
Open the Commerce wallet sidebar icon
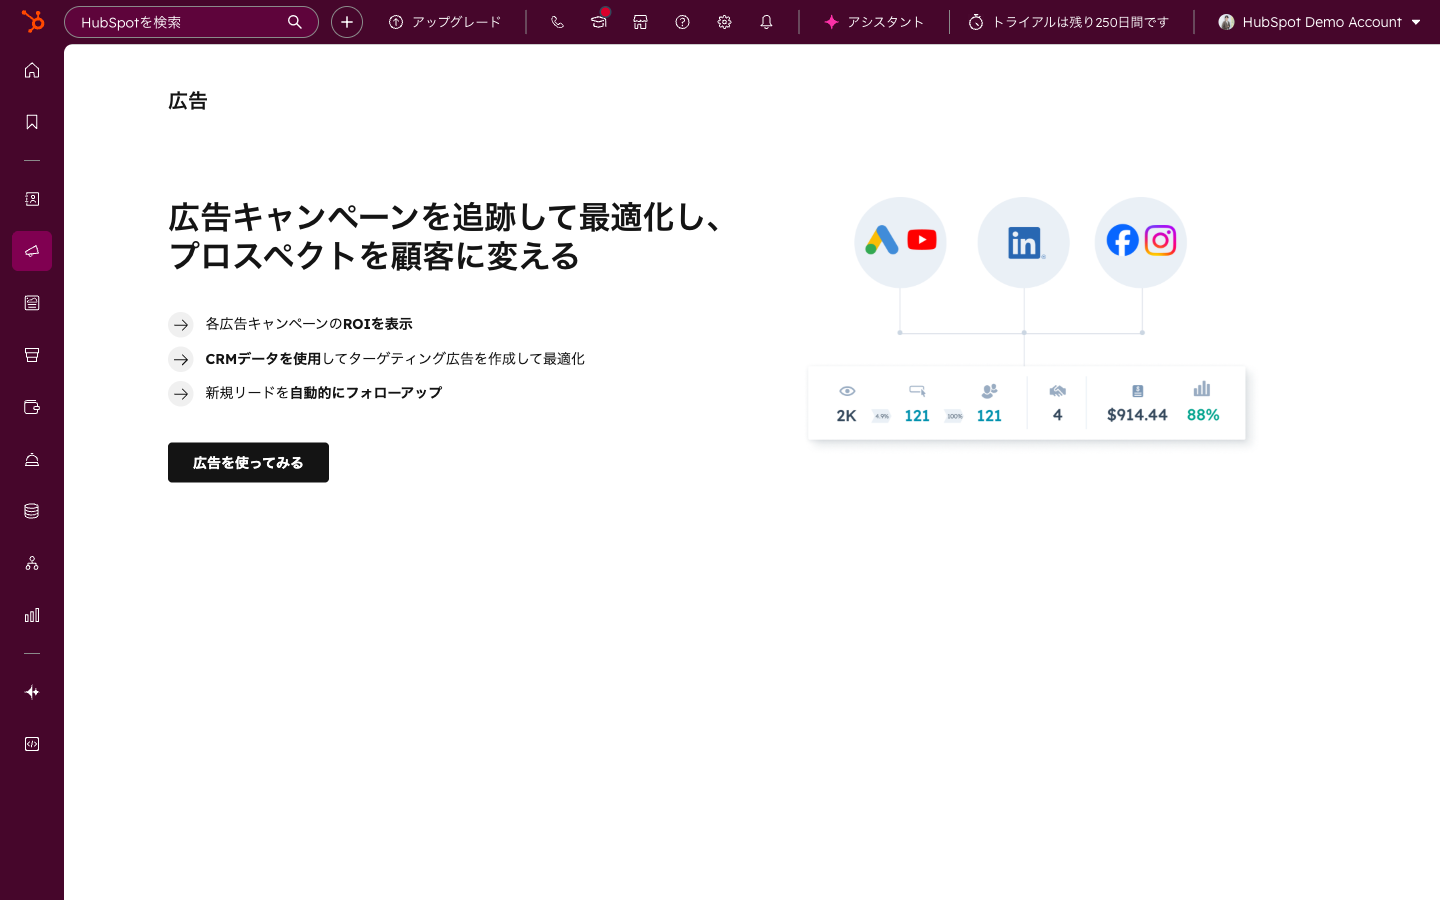coord(32,407)
